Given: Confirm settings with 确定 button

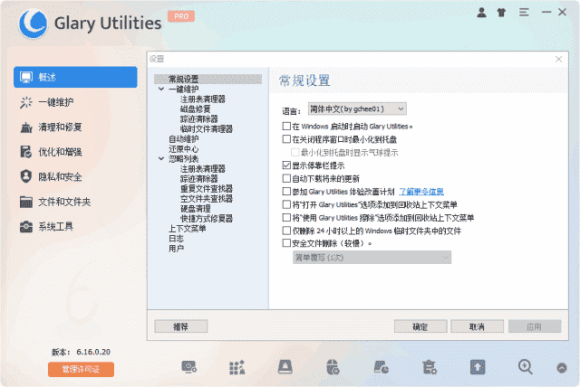Looking at the screenshot, I should (x=421, y=327).
